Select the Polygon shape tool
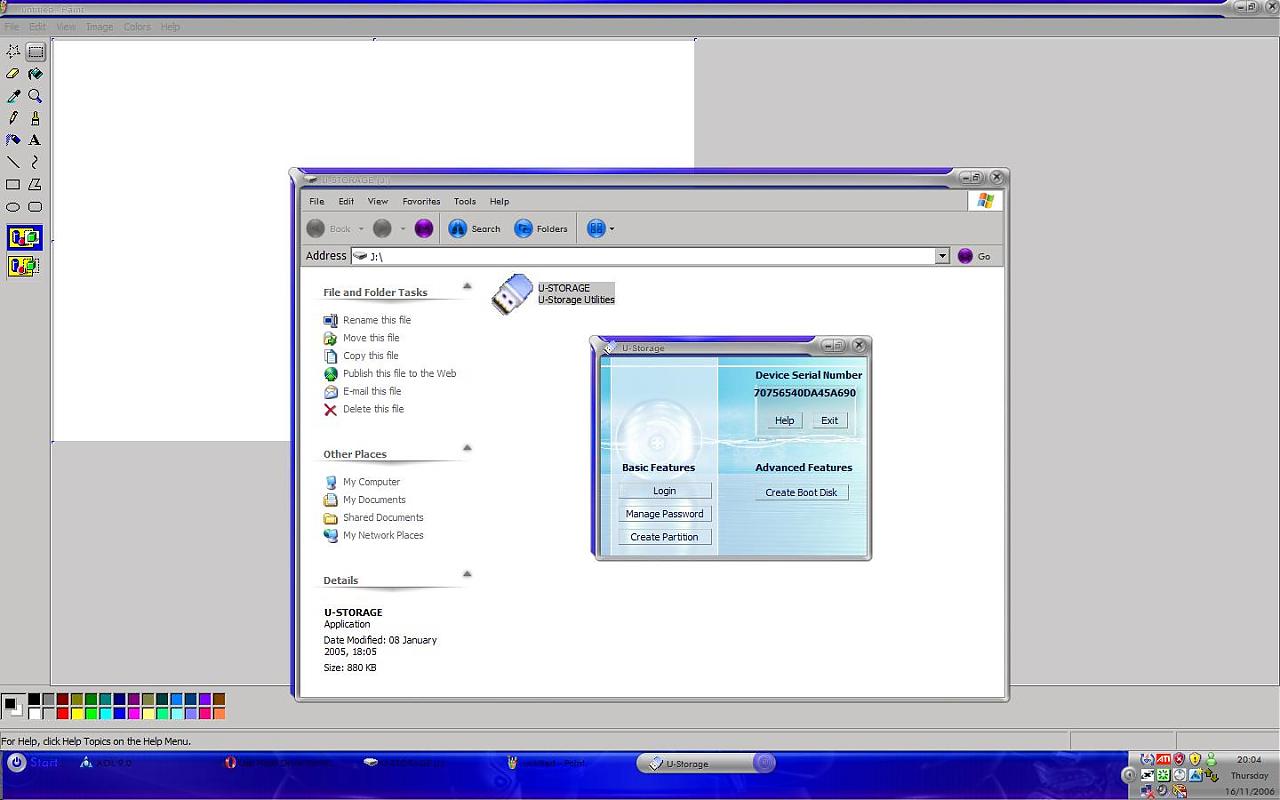The width and height of the screenshot is (1280, 800). [35, 184]
